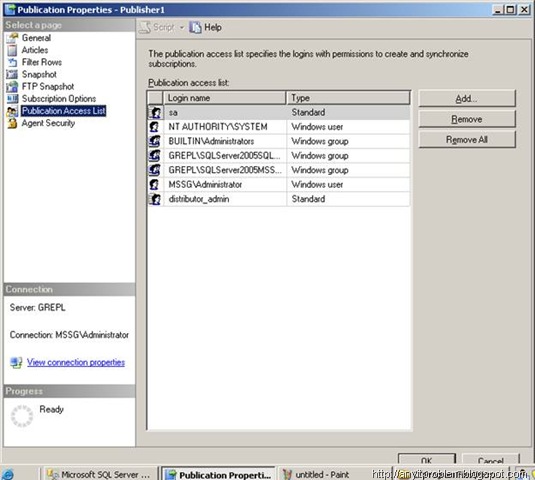This screenshot has width=535, height=480.
Task: Click the sa login row icon
Action: [x=156, y=113]
